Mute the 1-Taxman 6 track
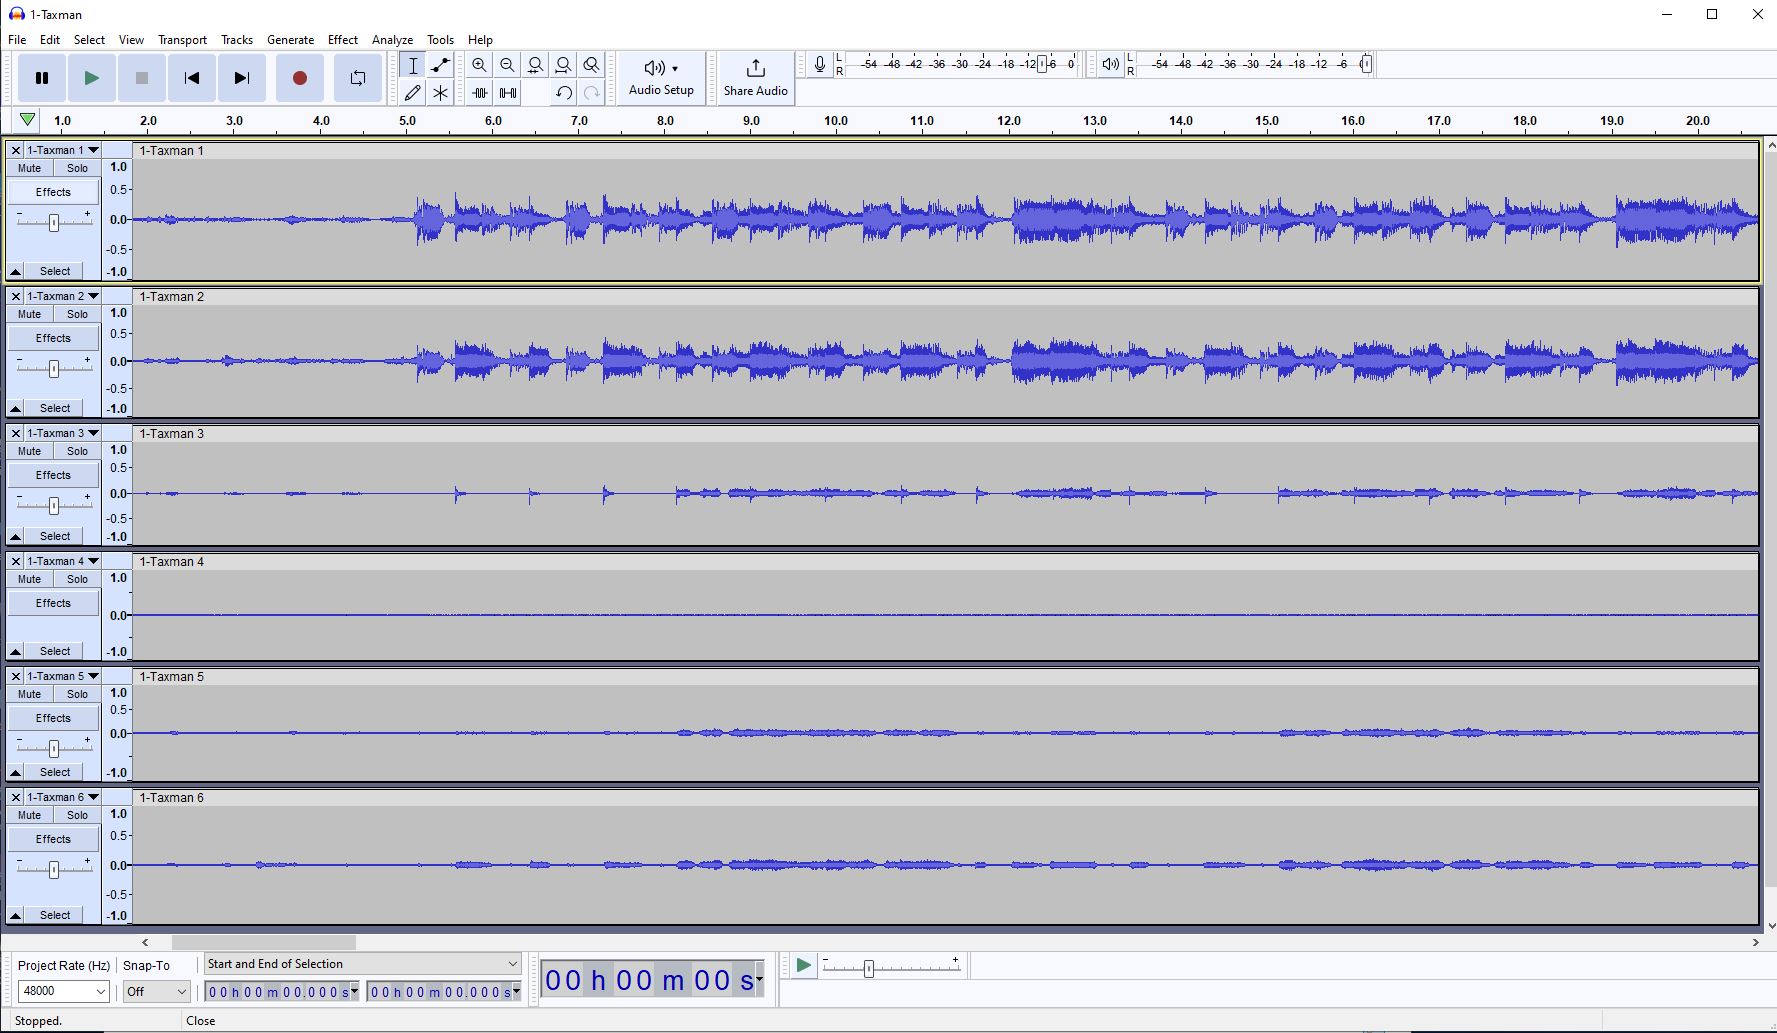Screen dimensions: 1777x1033 point(30,815)
